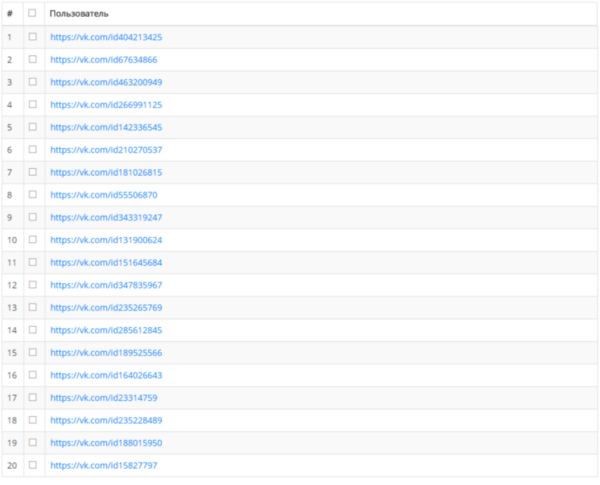Image resolution: width=600 pixels, height=485 pixels.
Task: Click the # column header
Action: pyautogui.click(x=13, y=14)
